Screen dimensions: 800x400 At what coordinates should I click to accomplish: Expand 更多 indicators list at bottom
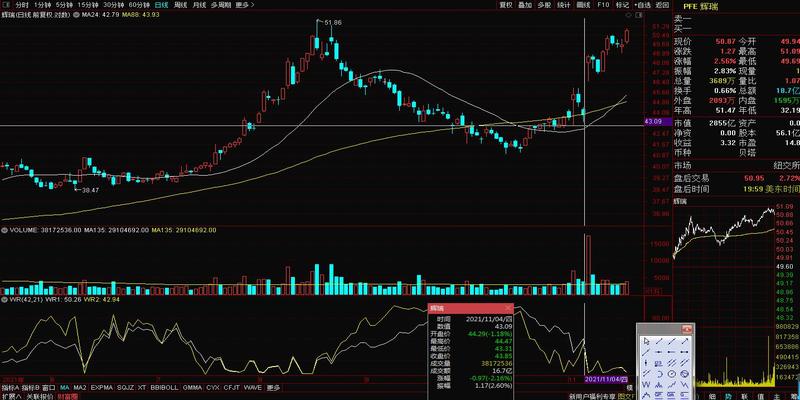(274, 387)
